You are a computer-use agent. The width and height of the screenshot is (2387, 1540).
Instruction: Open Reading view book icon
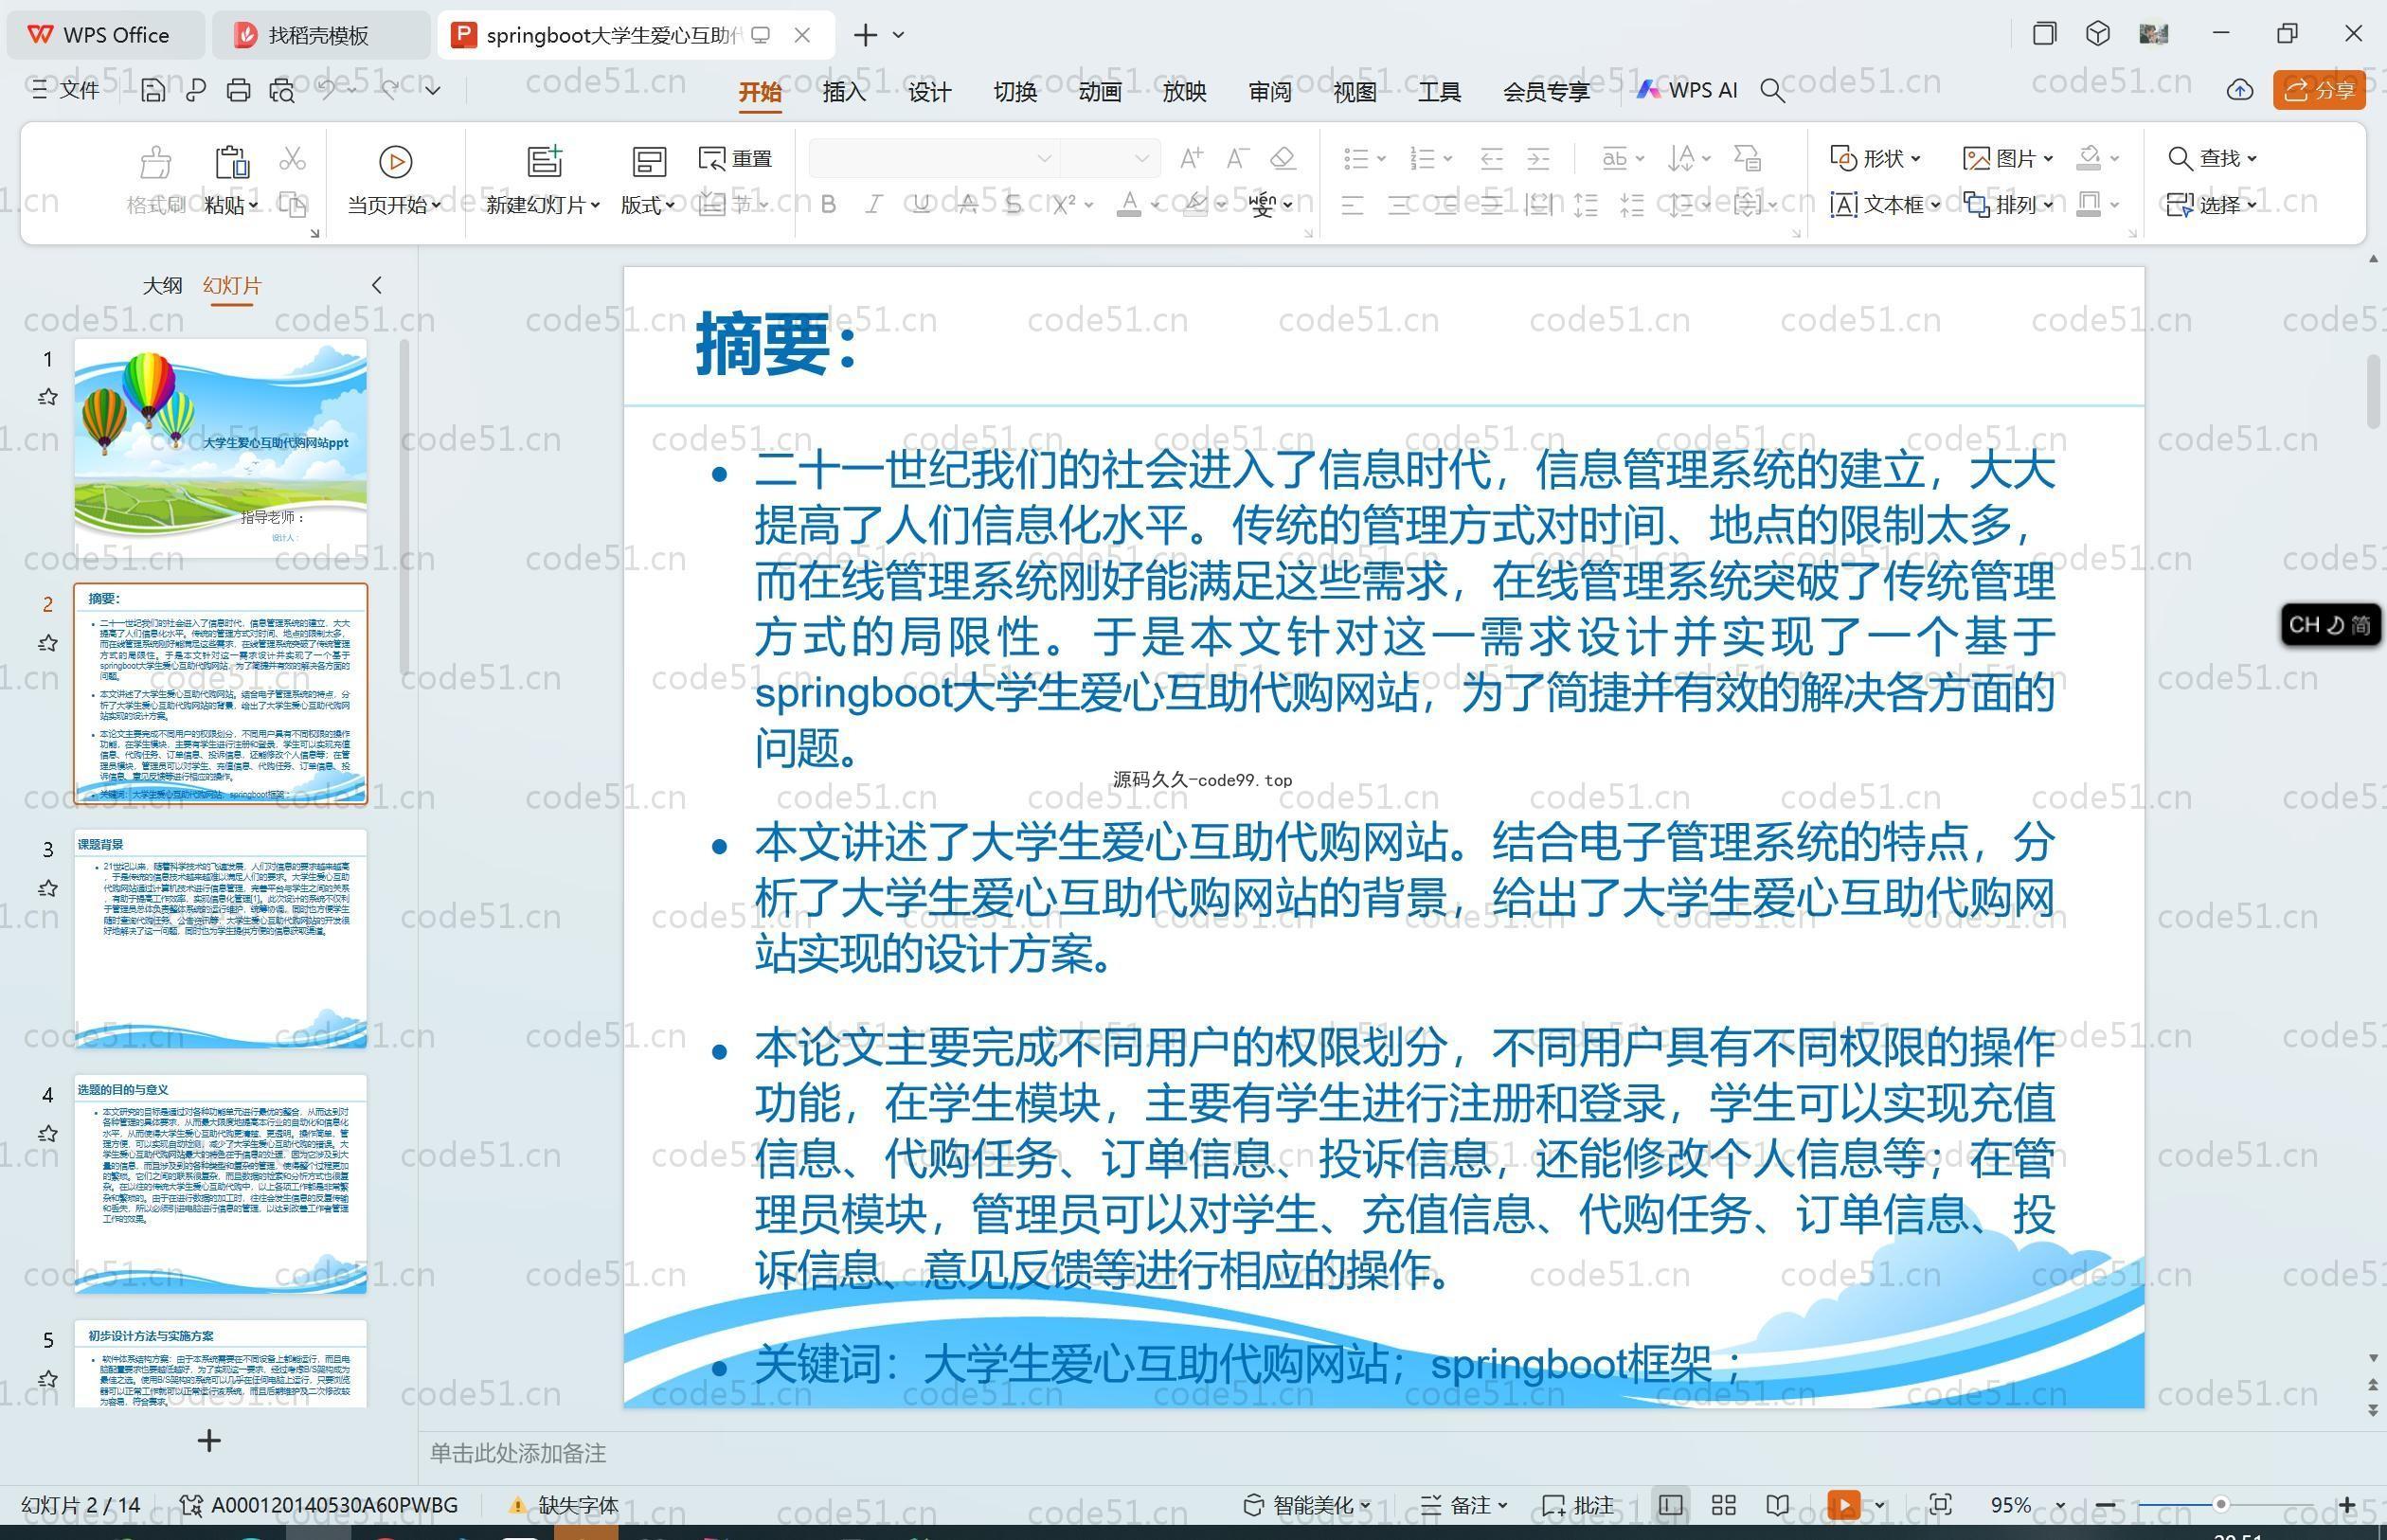tap(1777, 1505)
